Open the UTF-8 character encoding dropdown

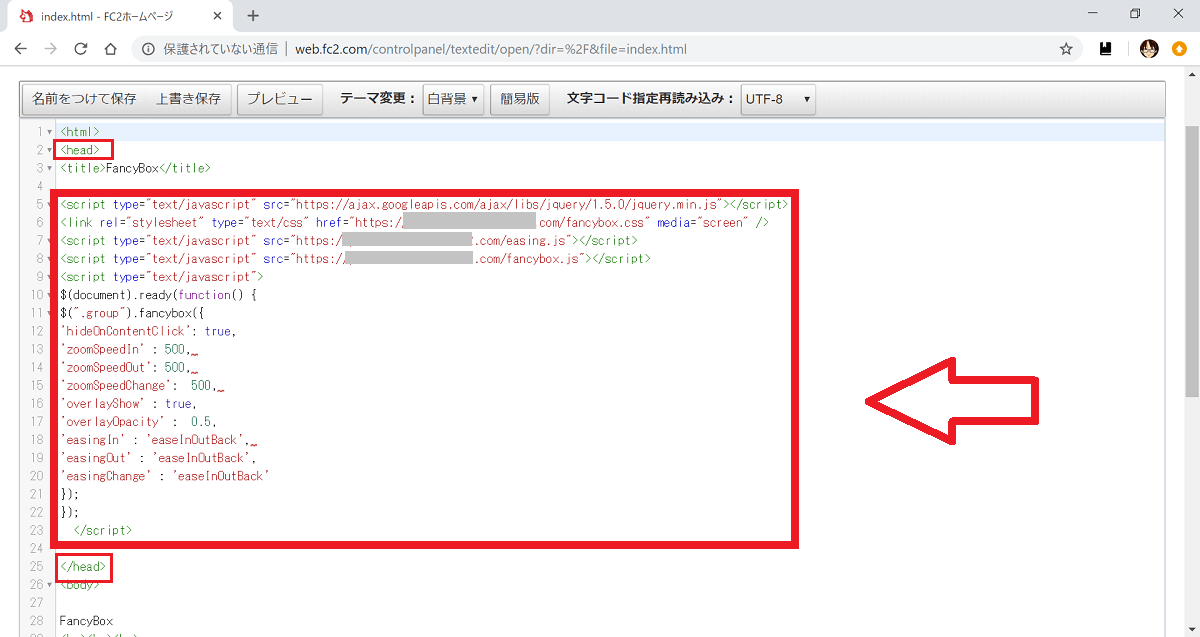(x=778, y=99)
